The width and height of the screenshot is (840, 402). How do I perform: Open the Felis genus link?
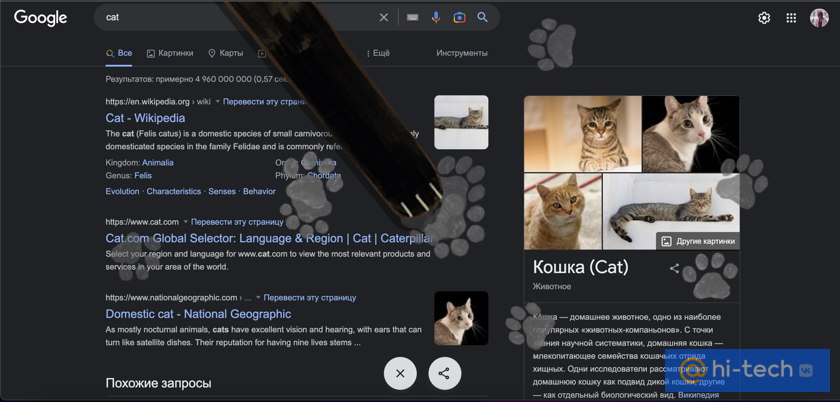click(143, 175)
